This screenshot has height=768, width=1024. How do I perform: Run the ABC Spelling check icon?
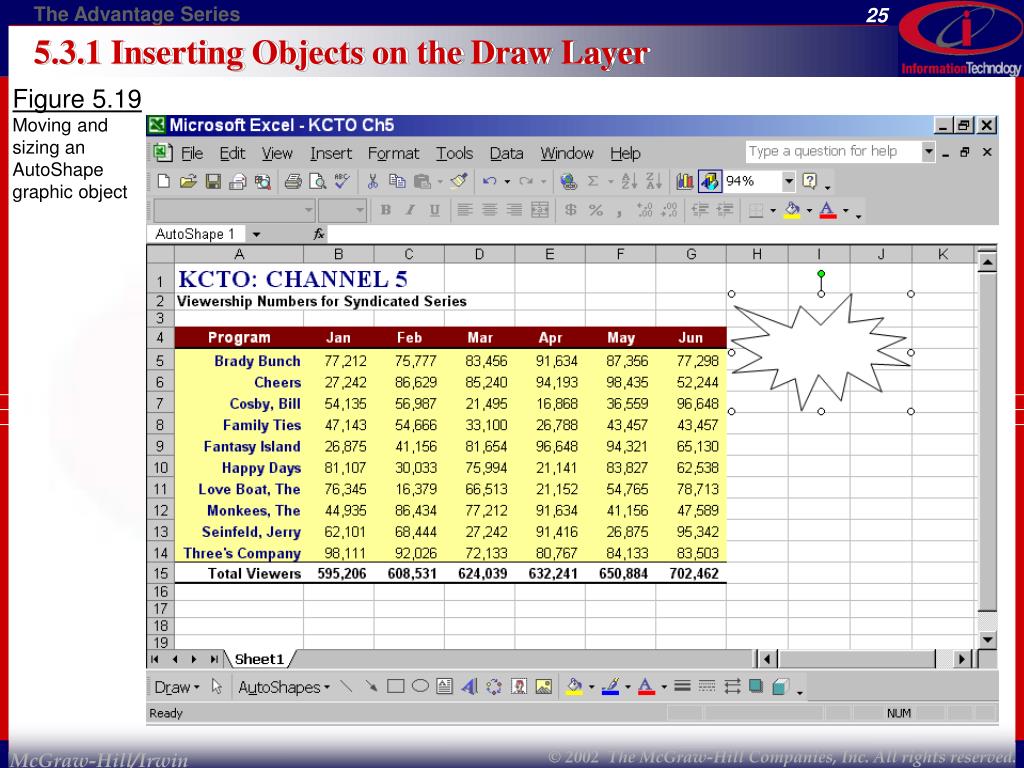coord(342,181)
